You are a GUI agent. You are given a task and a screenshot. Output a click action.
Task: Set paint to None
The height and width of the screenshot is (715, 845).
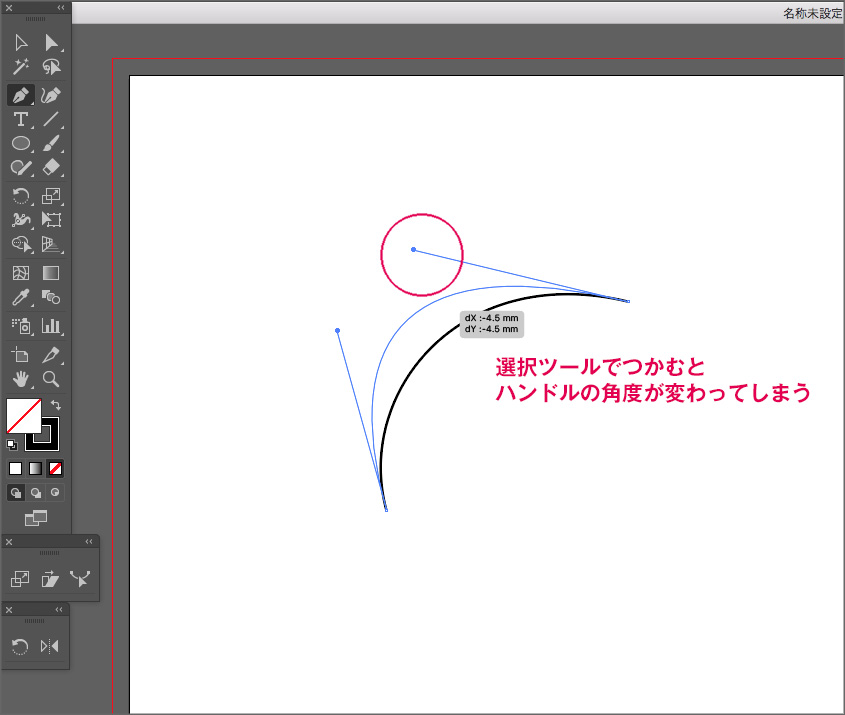[55, 469]
